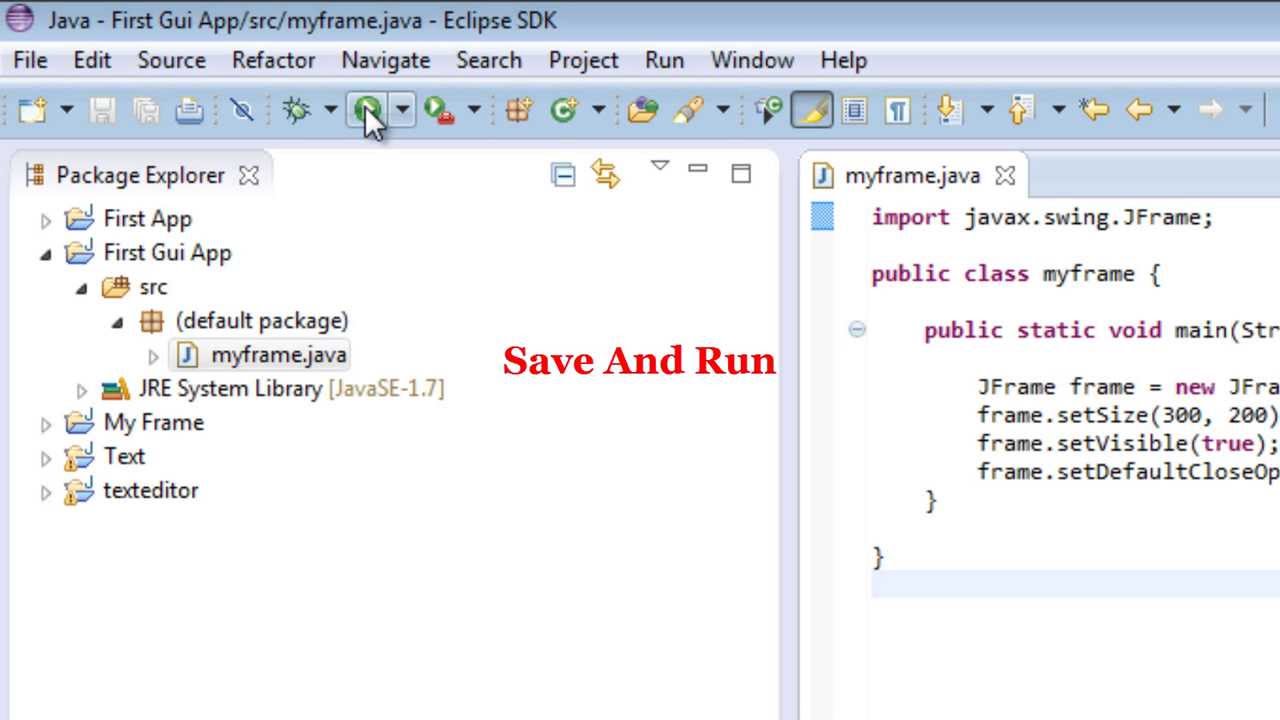Open the Search dropdown arrow
The height and width of the screenshot is (720, 1280).
[x=722, y=109]
